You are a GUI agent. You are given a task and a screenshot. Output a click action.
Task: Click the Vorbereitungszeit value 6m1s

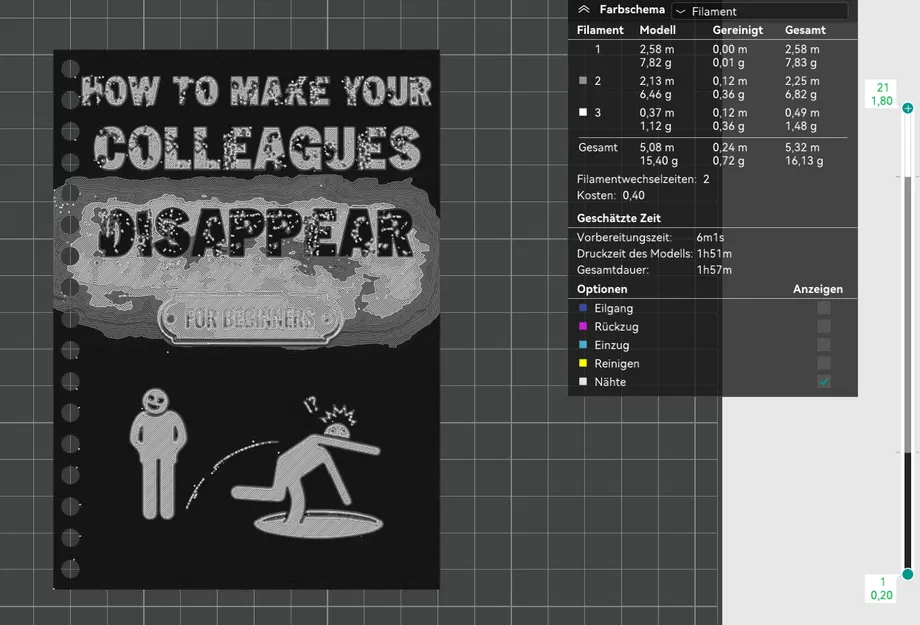pyautogui.click(x=710, y=238)
